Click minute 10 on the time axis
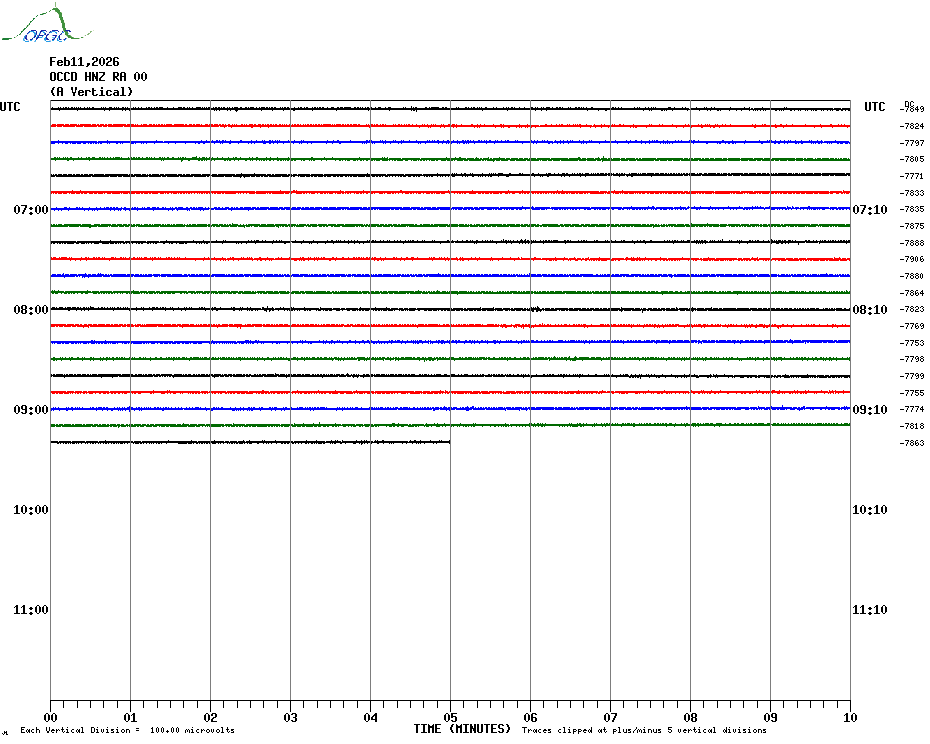Image resolution: width=930 pixels, height=744 pixels. 849,717
